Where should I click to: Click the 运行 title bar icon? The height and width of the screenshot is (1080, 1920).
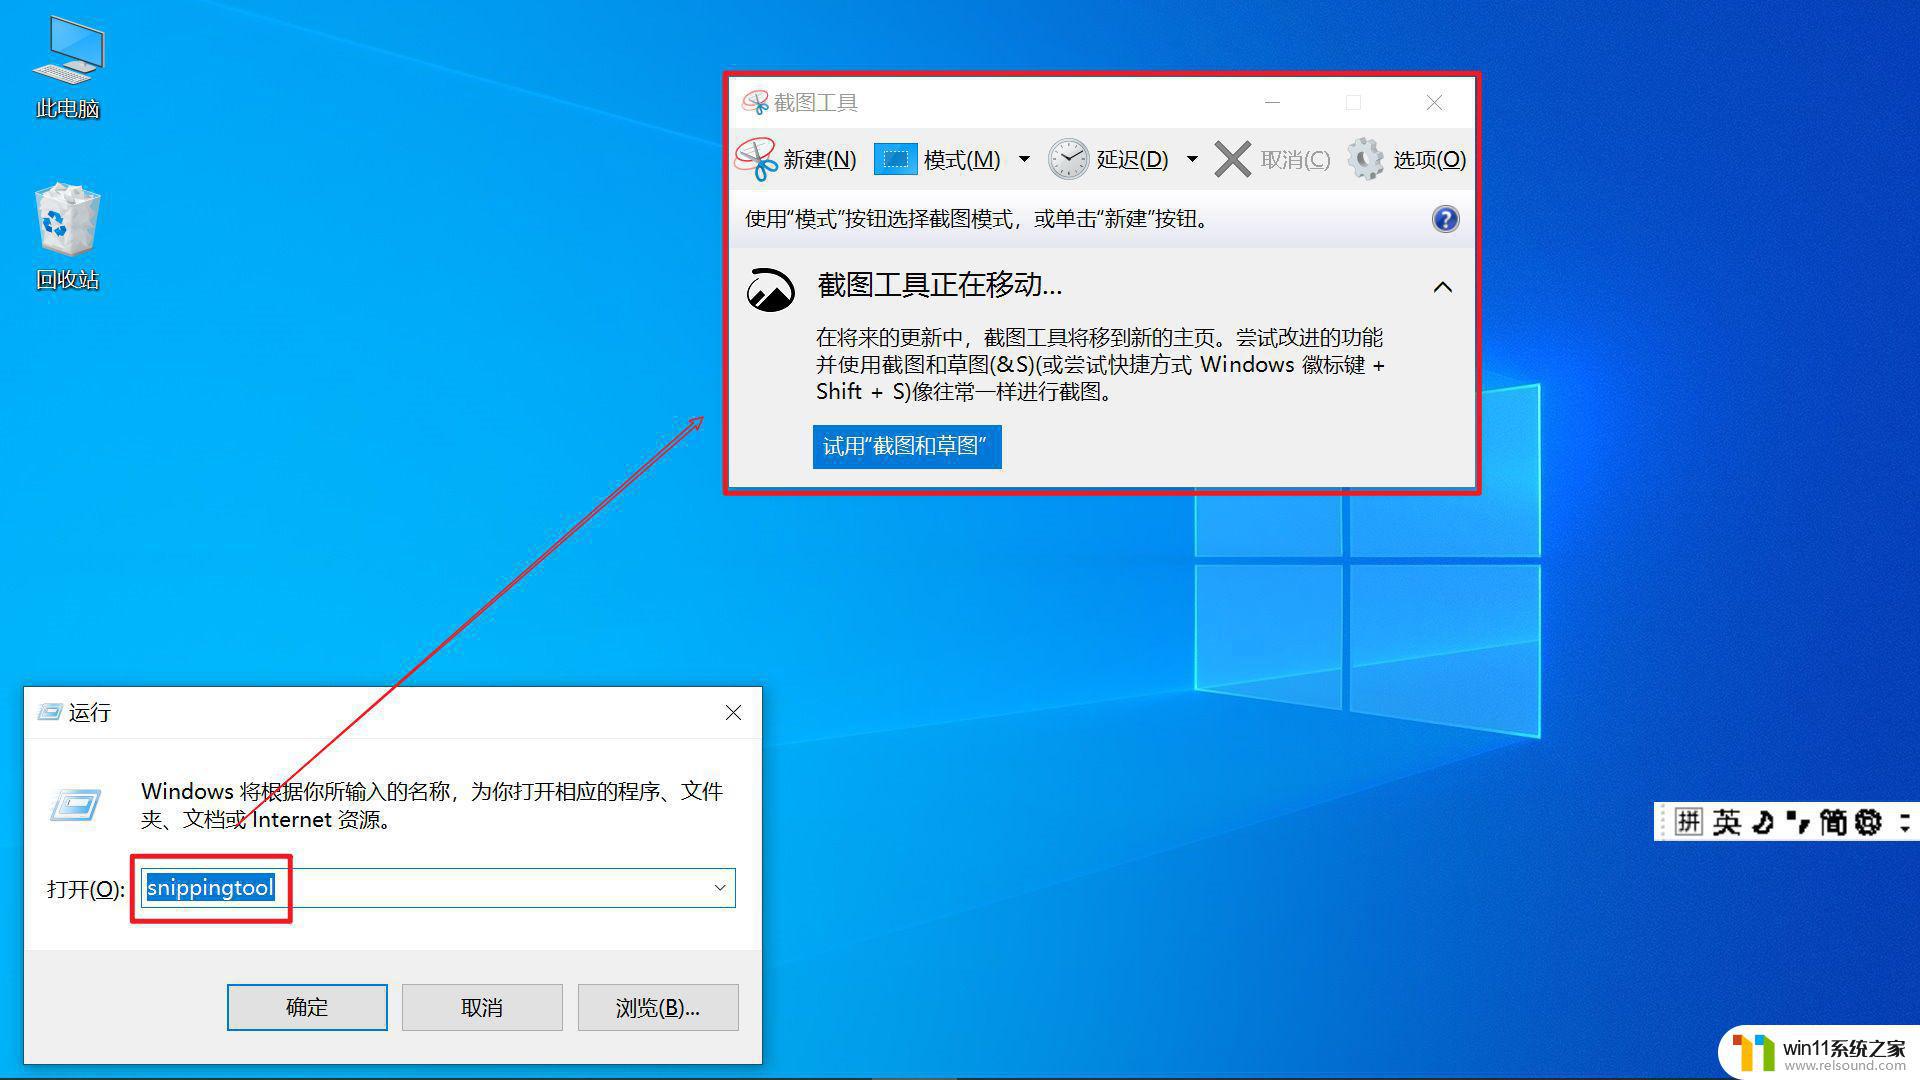tap(49, 712)
